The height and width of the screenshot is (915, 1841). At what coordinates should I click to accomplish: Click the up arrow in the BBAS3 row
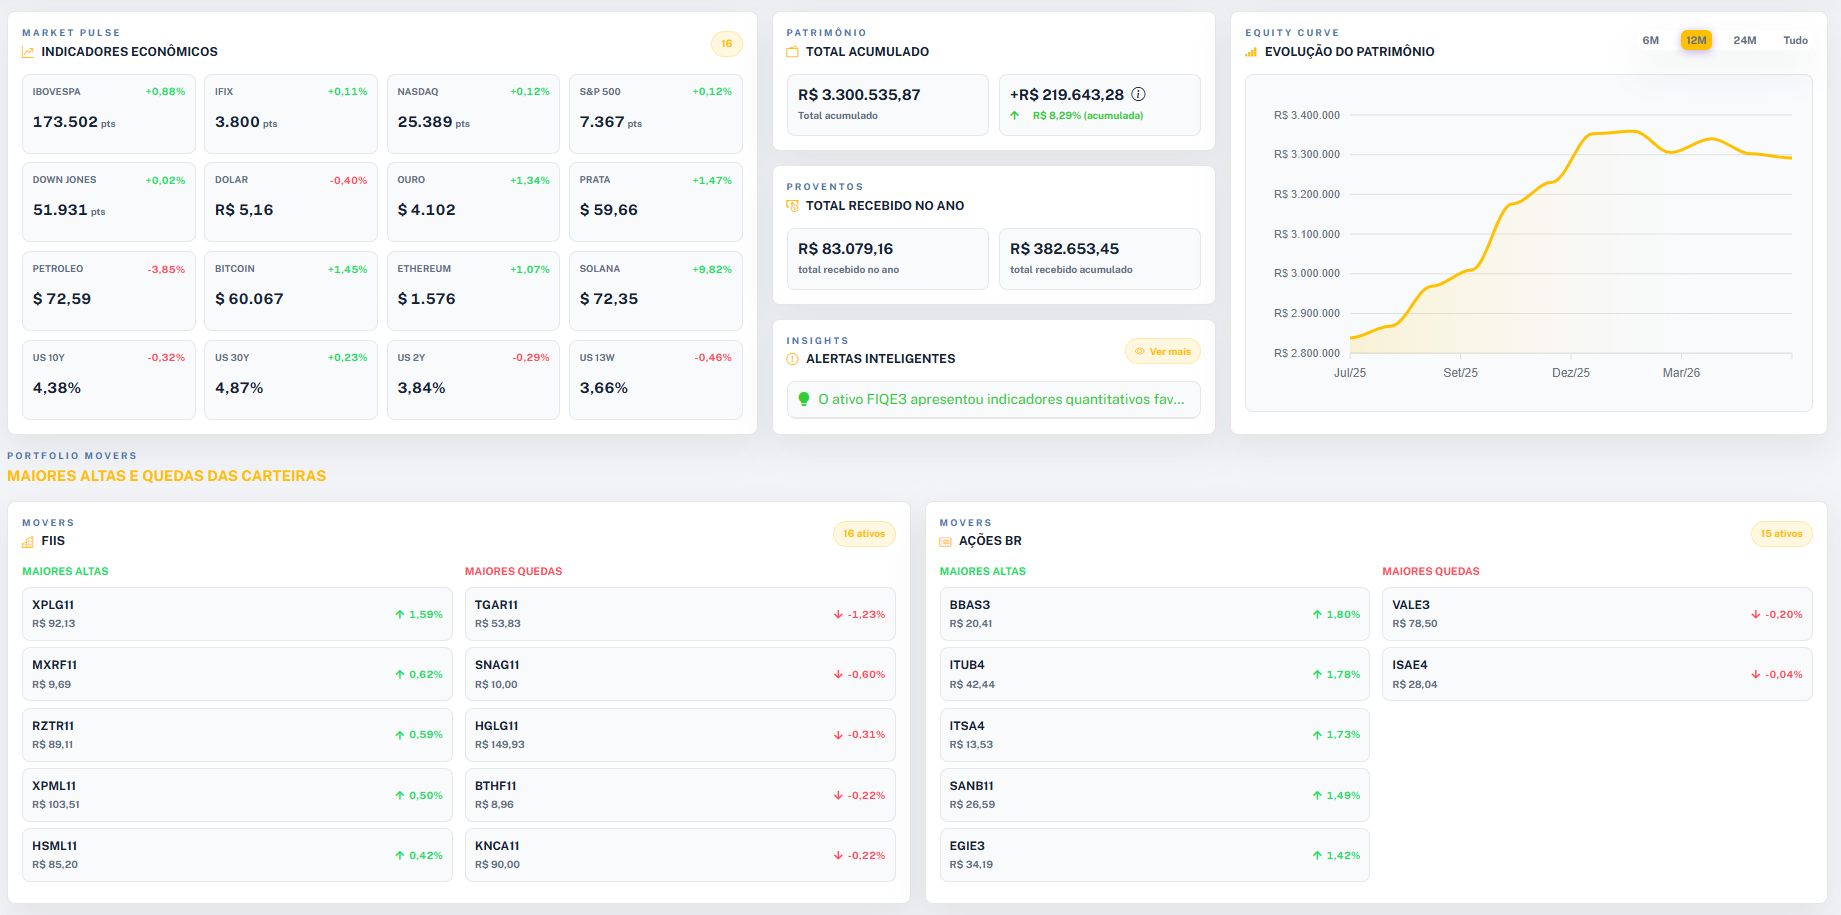pyautogui.click(x=1317, y=614)
